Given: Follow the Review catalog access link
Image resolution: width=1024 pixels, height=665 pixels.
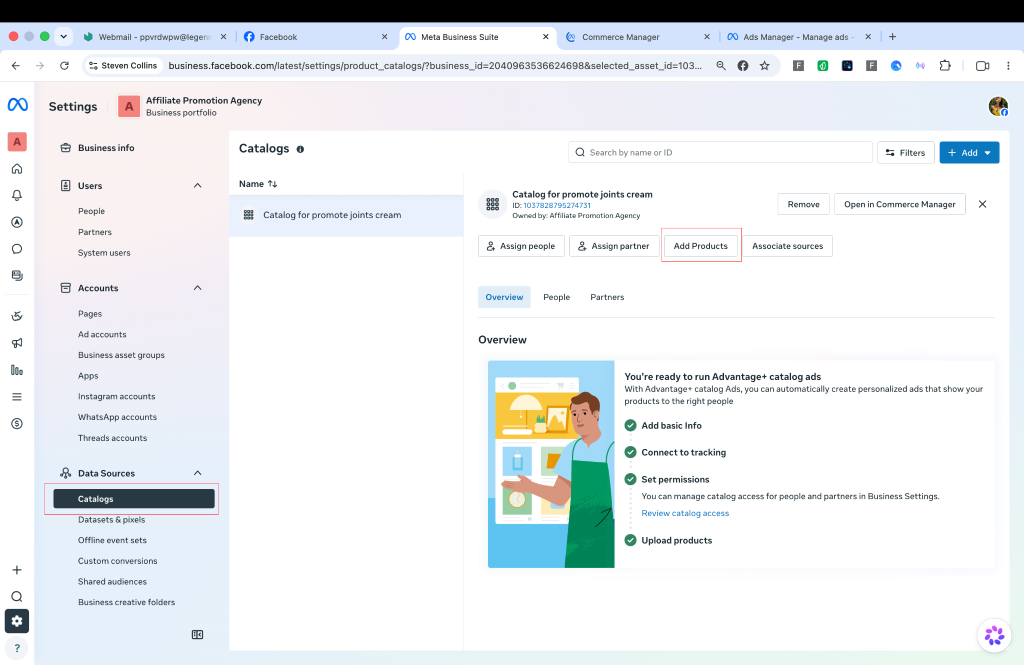Looking at the screenshot, I should [684, 513].
